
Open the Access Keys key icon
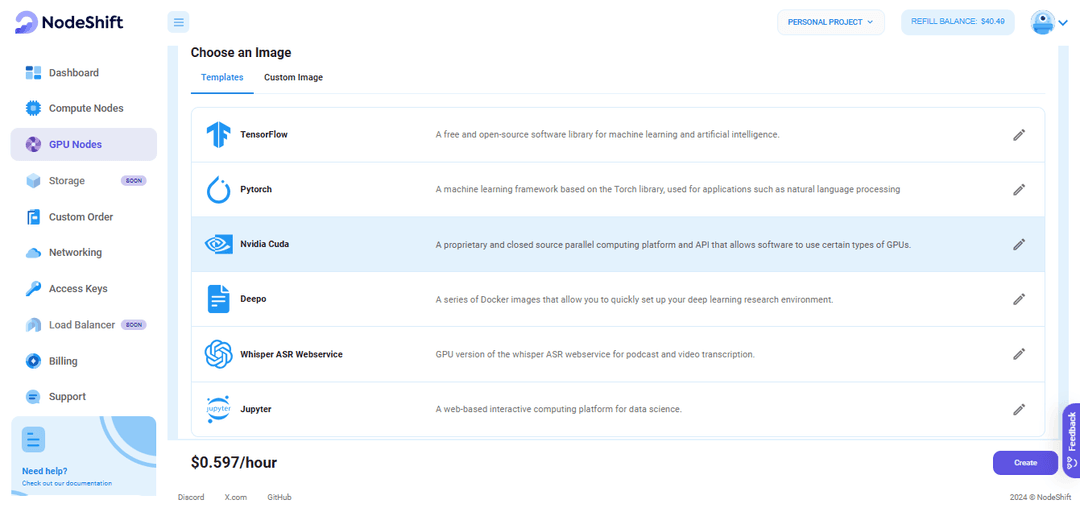(33, 289)
